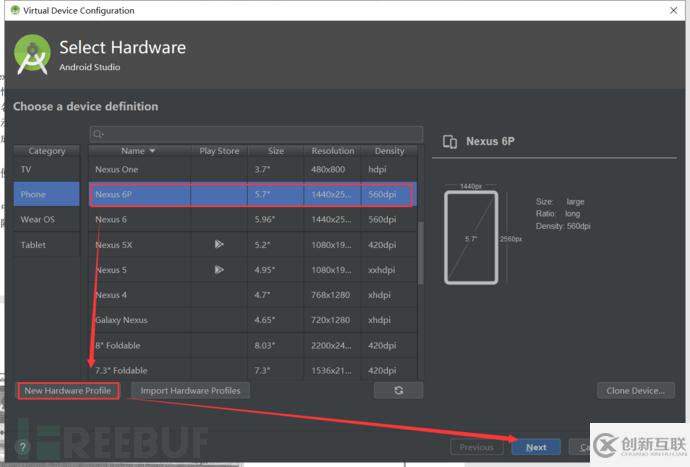Screen dimensions: 690x467
Task: Click the Nexus 6P device type icon
Action: [x=450, y=142]
